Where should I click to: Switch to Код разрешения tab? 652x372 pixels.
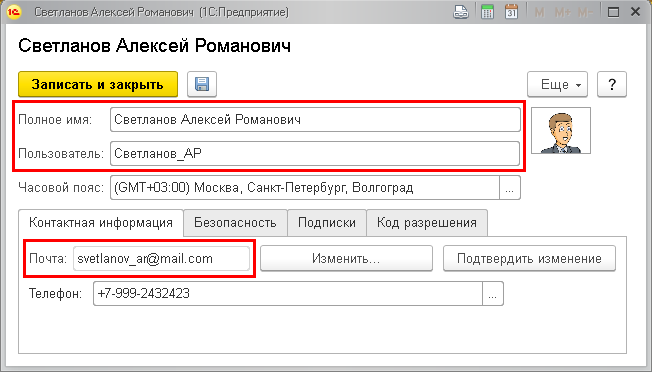point(427,223)
